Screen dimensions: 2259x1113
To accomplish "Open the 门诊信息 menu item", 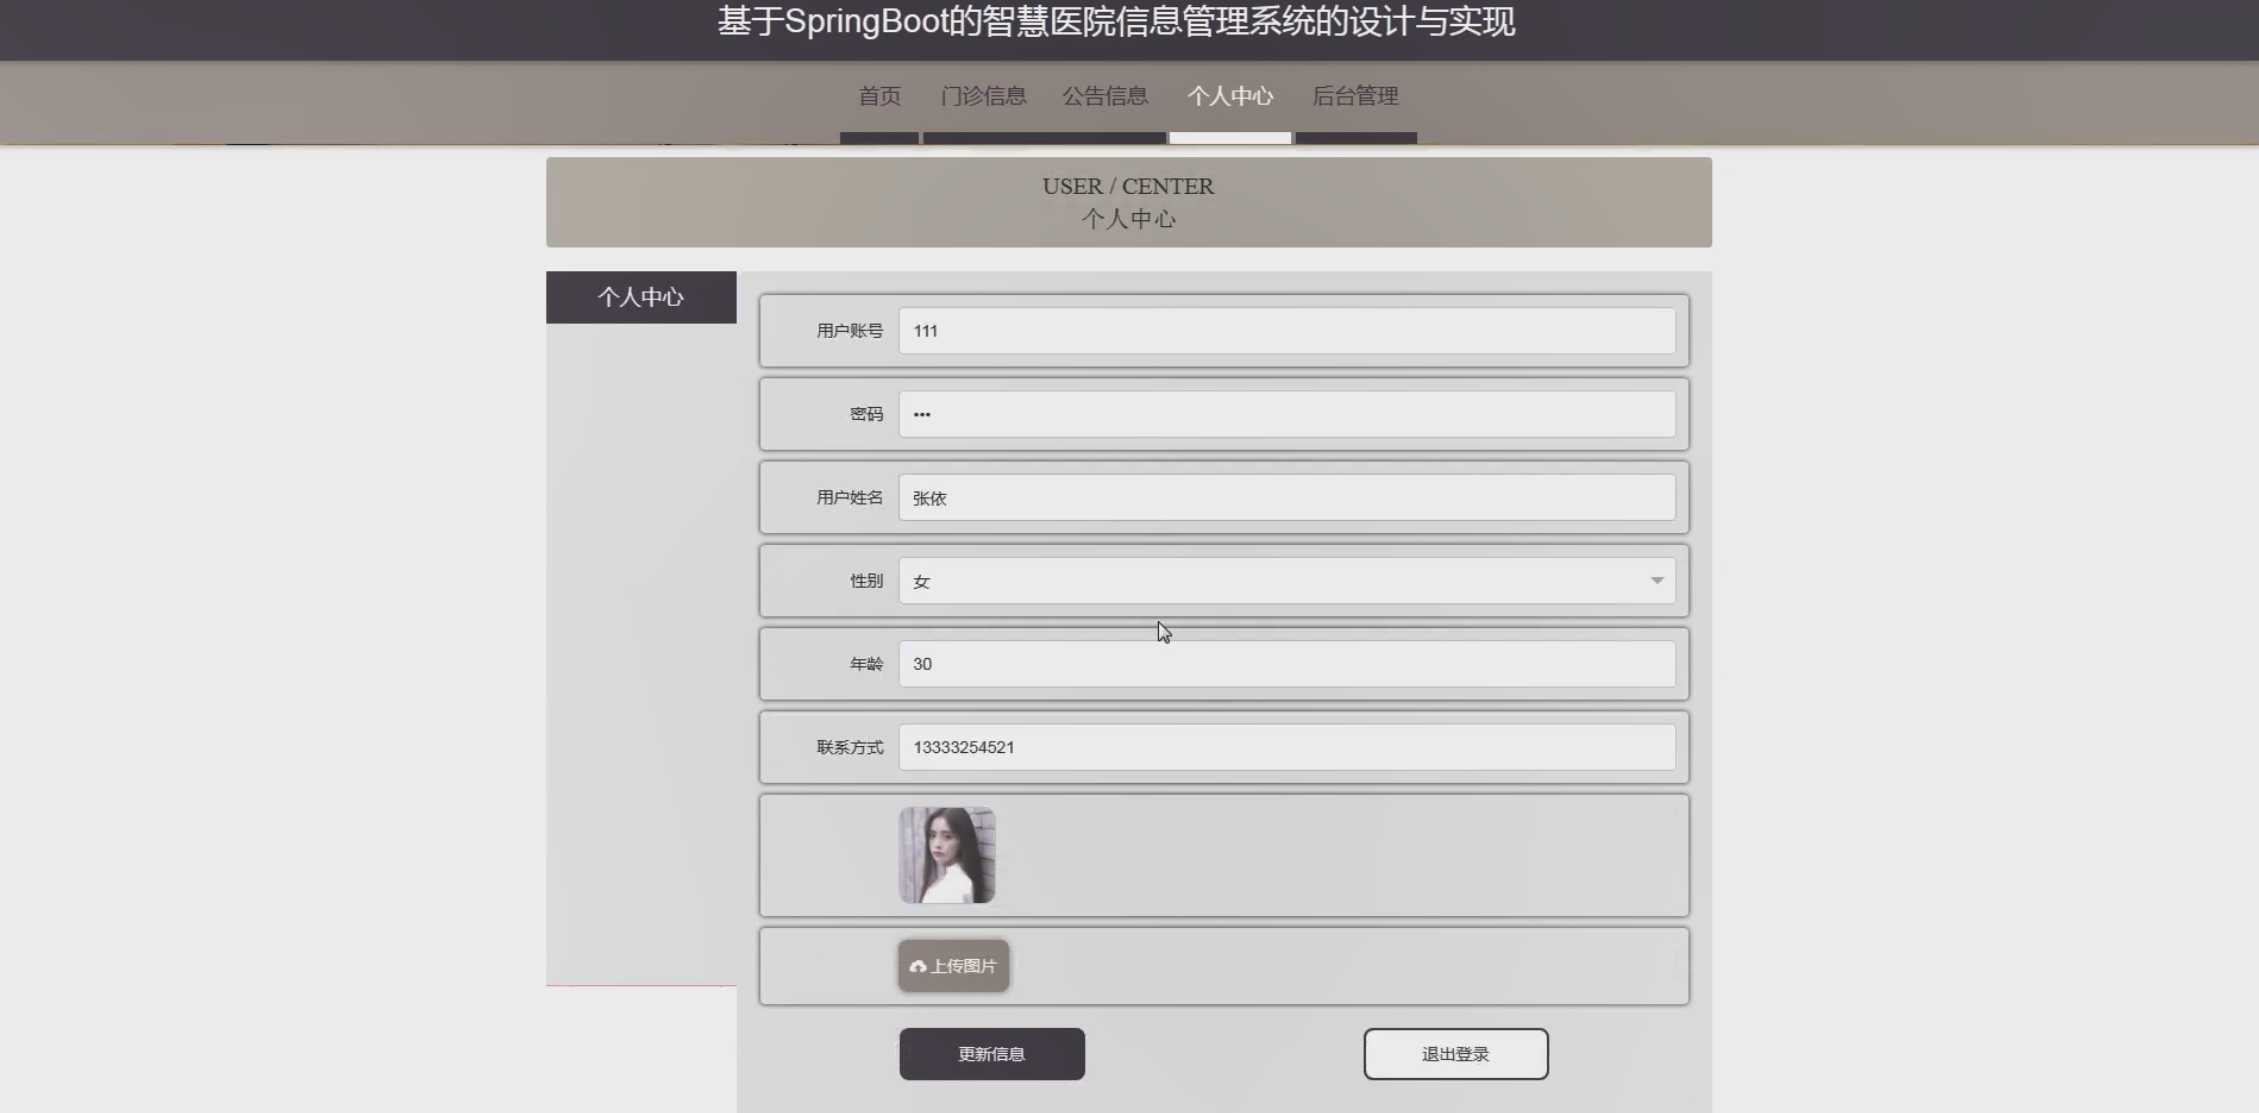I will 983,96.
